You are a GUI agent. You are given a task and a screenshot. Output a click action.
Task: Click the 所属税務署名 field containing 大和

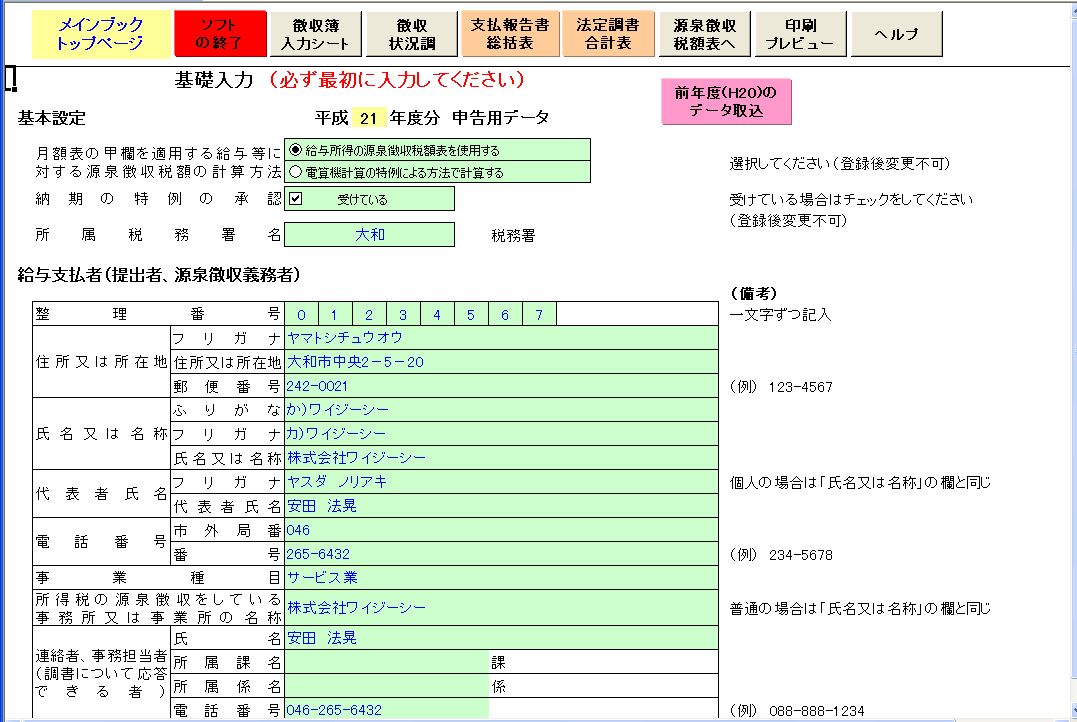pyautogui.click(x=369, y=235)
